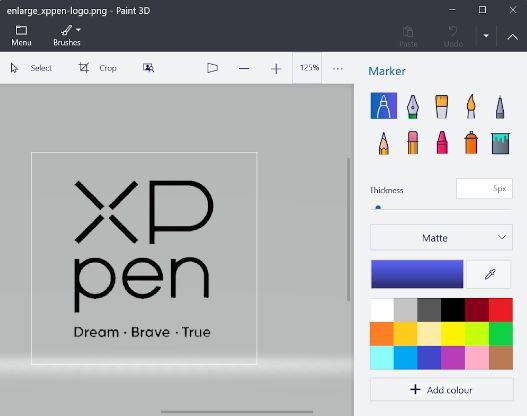Choose the light yellow cream swatch
The width and height of the screenshot is (527, 416).
pyautogui.click(x=429, y=334)
